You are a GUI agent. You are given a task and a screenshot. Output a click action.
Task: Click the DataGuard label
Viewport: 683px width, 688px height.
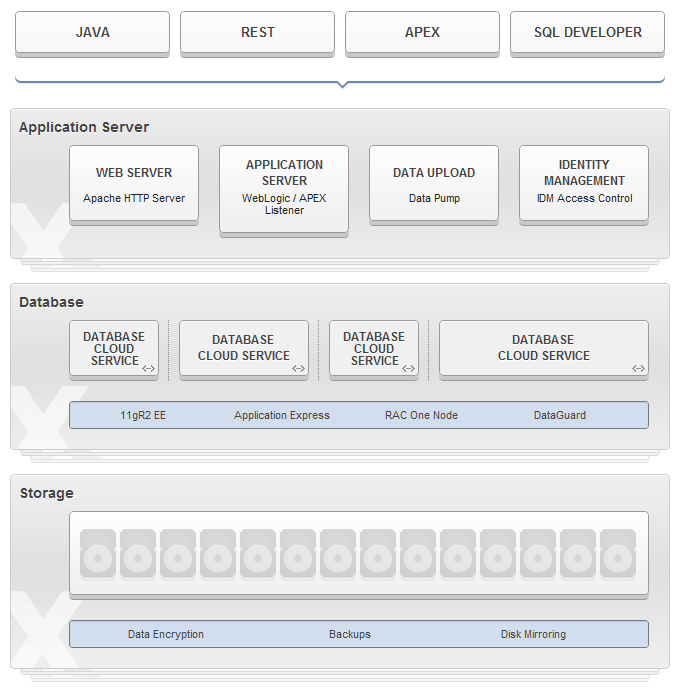560,415
